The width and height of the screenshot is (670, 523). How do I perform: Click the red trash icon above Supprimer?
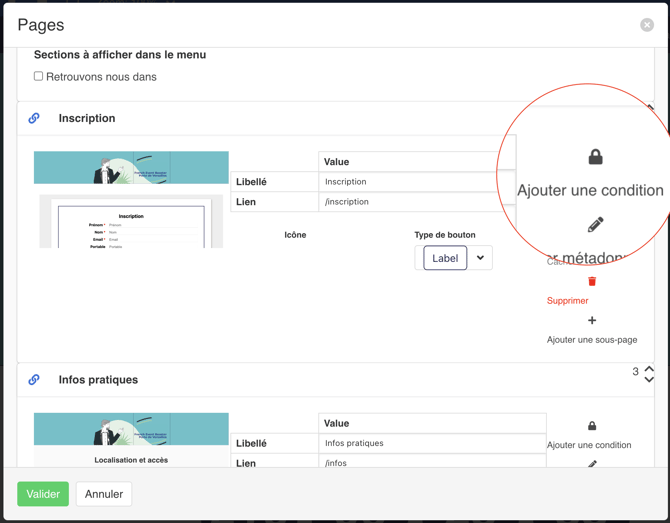tap(592, 282)
